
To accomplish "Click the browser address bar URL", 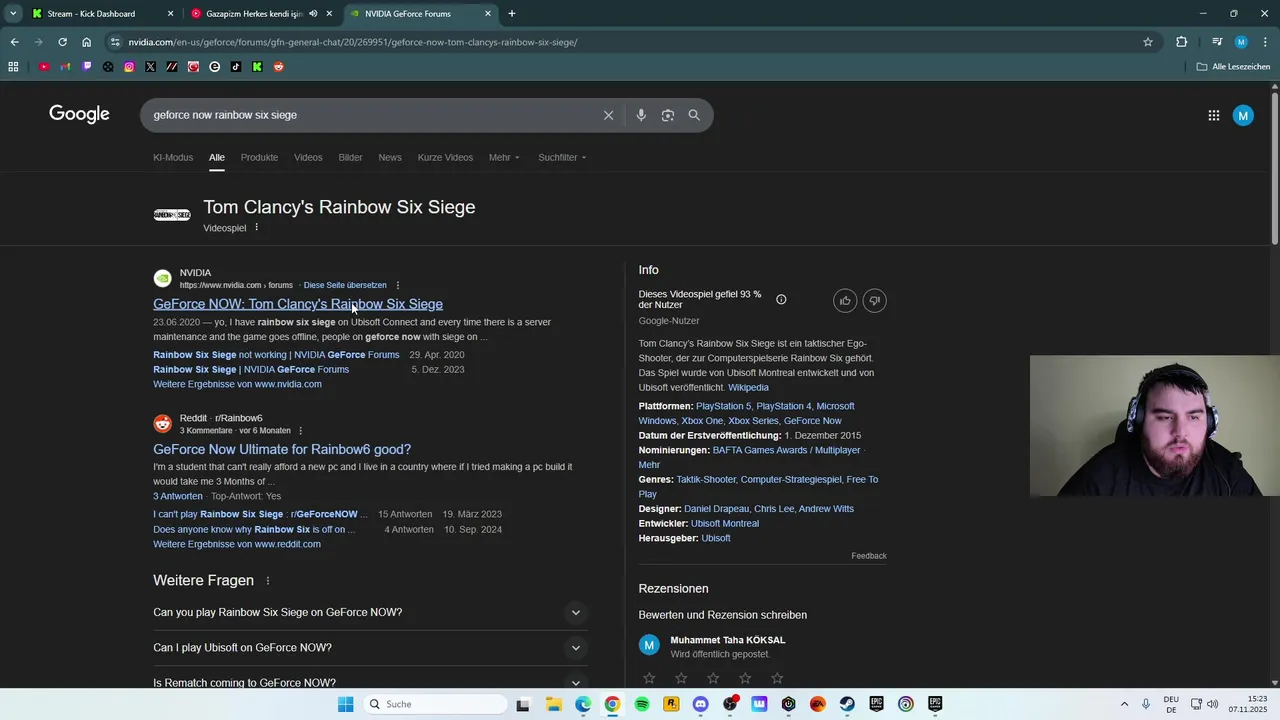I will [x=352, y=42].
